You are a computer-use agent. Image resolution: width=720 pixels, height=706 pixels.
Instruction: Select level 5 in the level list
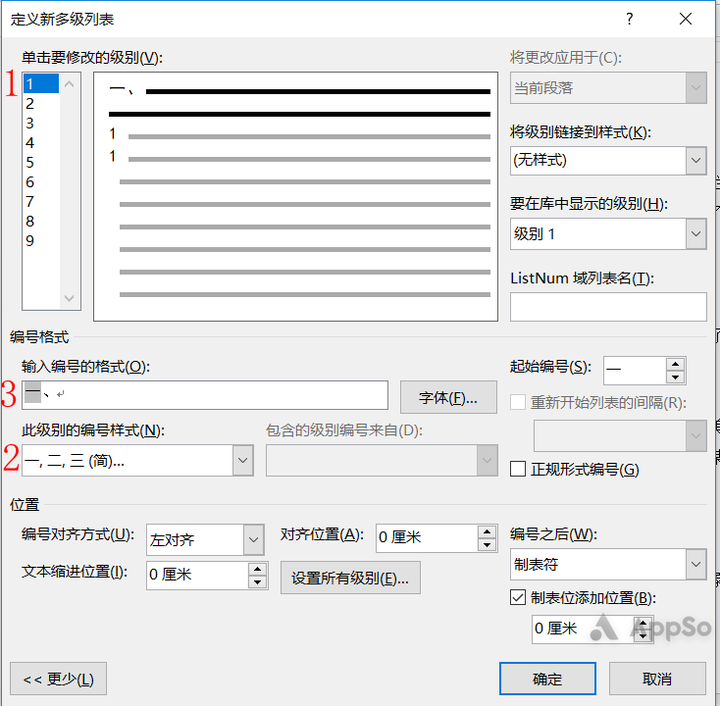coord(41,162)
